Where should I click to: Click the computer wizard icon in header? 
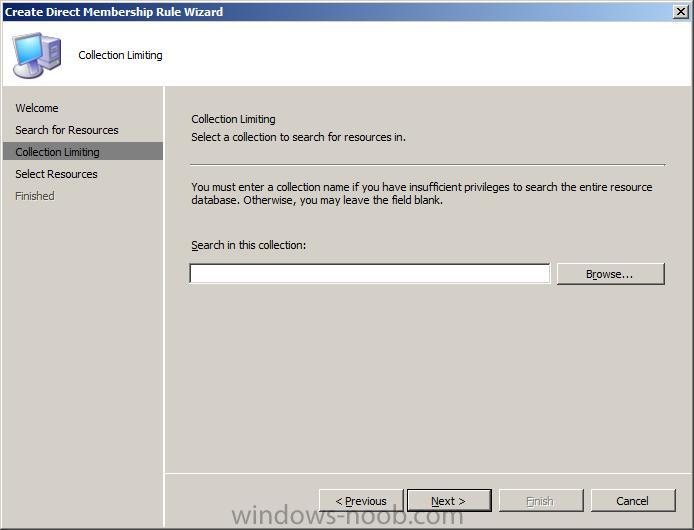pos(37,55)
